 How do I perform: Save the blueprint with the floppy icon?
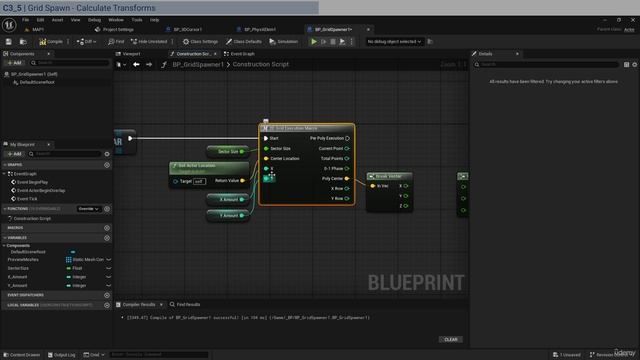(9, 42)
